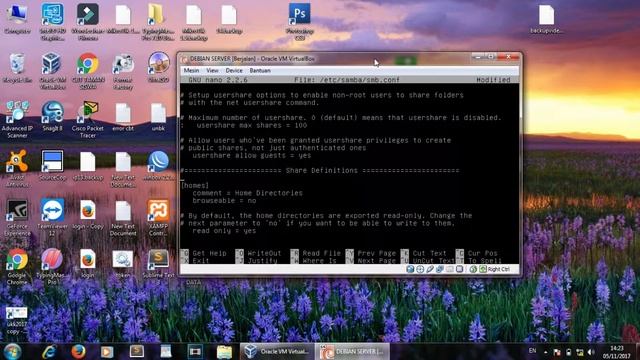
Task: Select the error cbt file icon
Action: [123, 116]
